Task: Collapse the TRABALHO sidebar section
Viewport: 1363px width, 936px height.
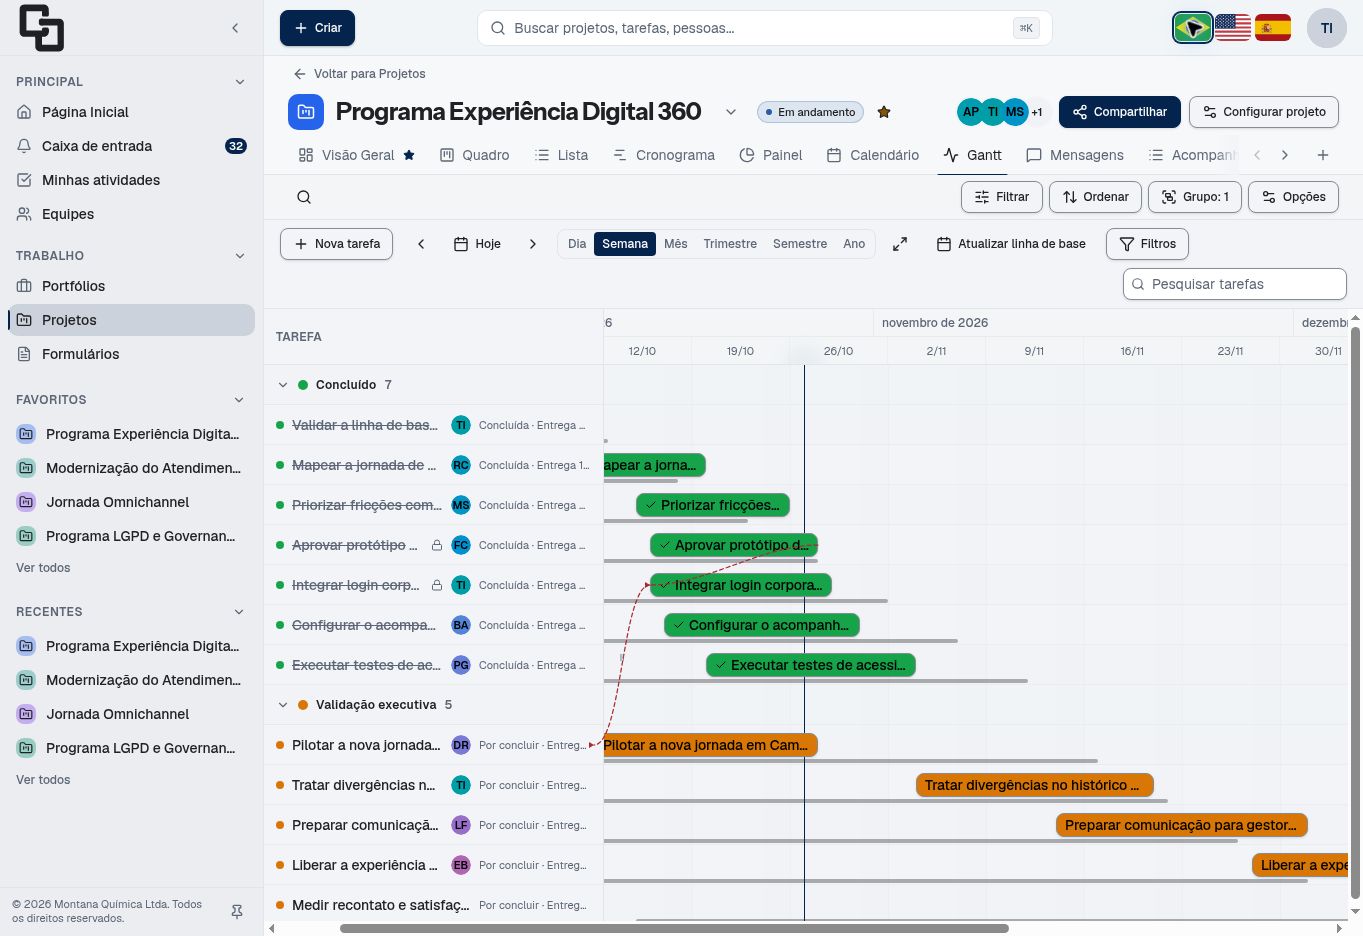Action: (x=239, y=256)
